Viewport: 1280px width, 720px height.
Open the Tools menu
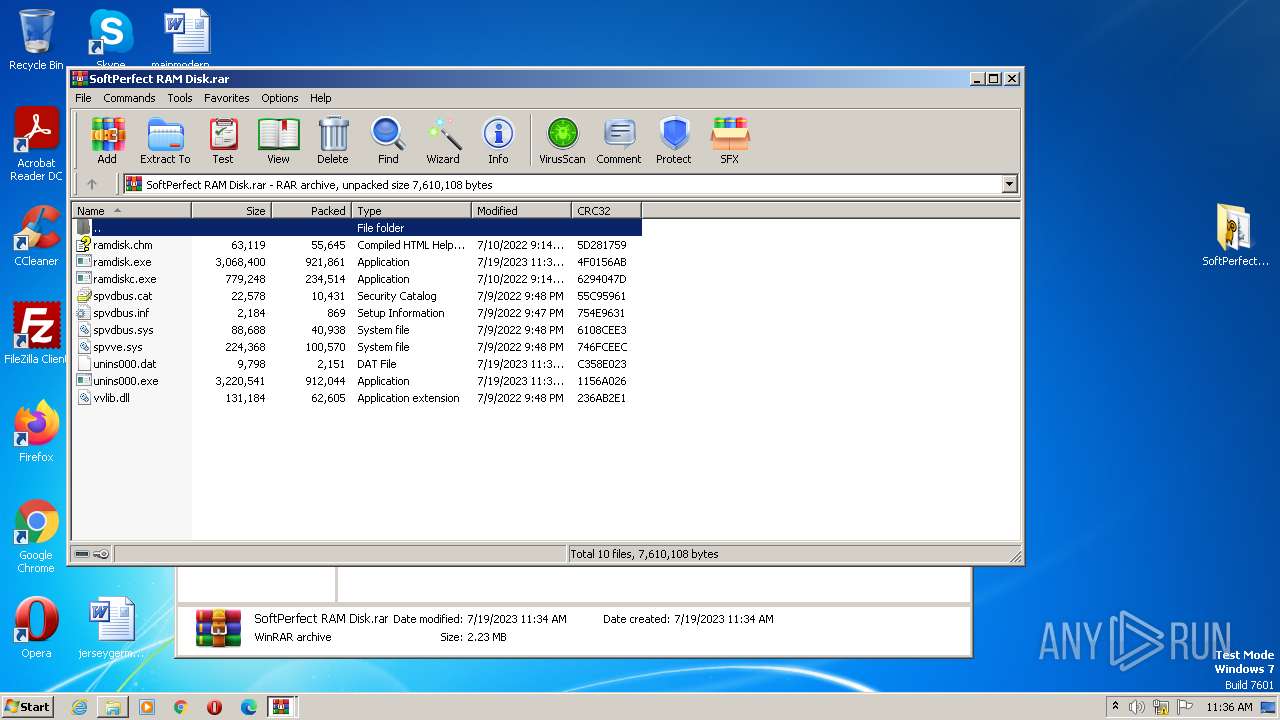click(180, 98)
